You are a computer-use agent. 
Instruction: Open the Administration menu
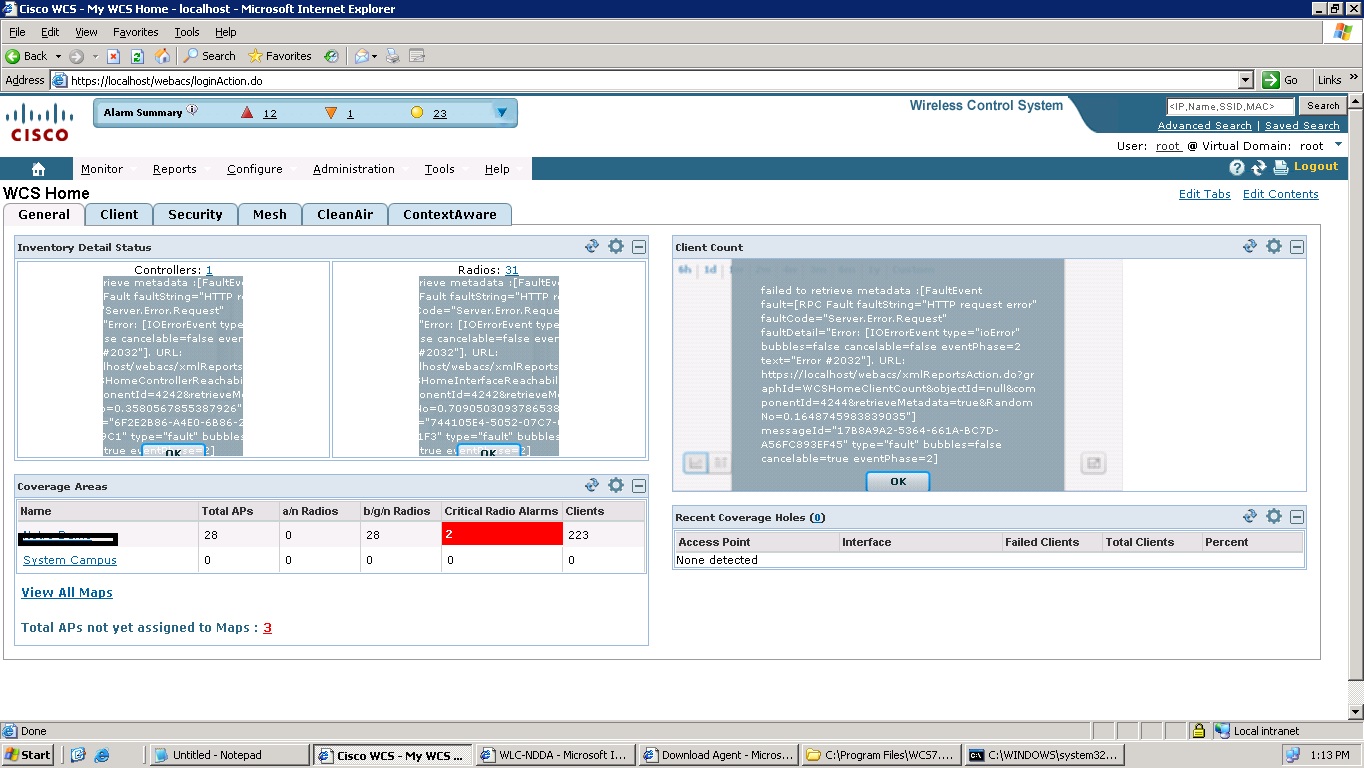[x=354, y=169]
